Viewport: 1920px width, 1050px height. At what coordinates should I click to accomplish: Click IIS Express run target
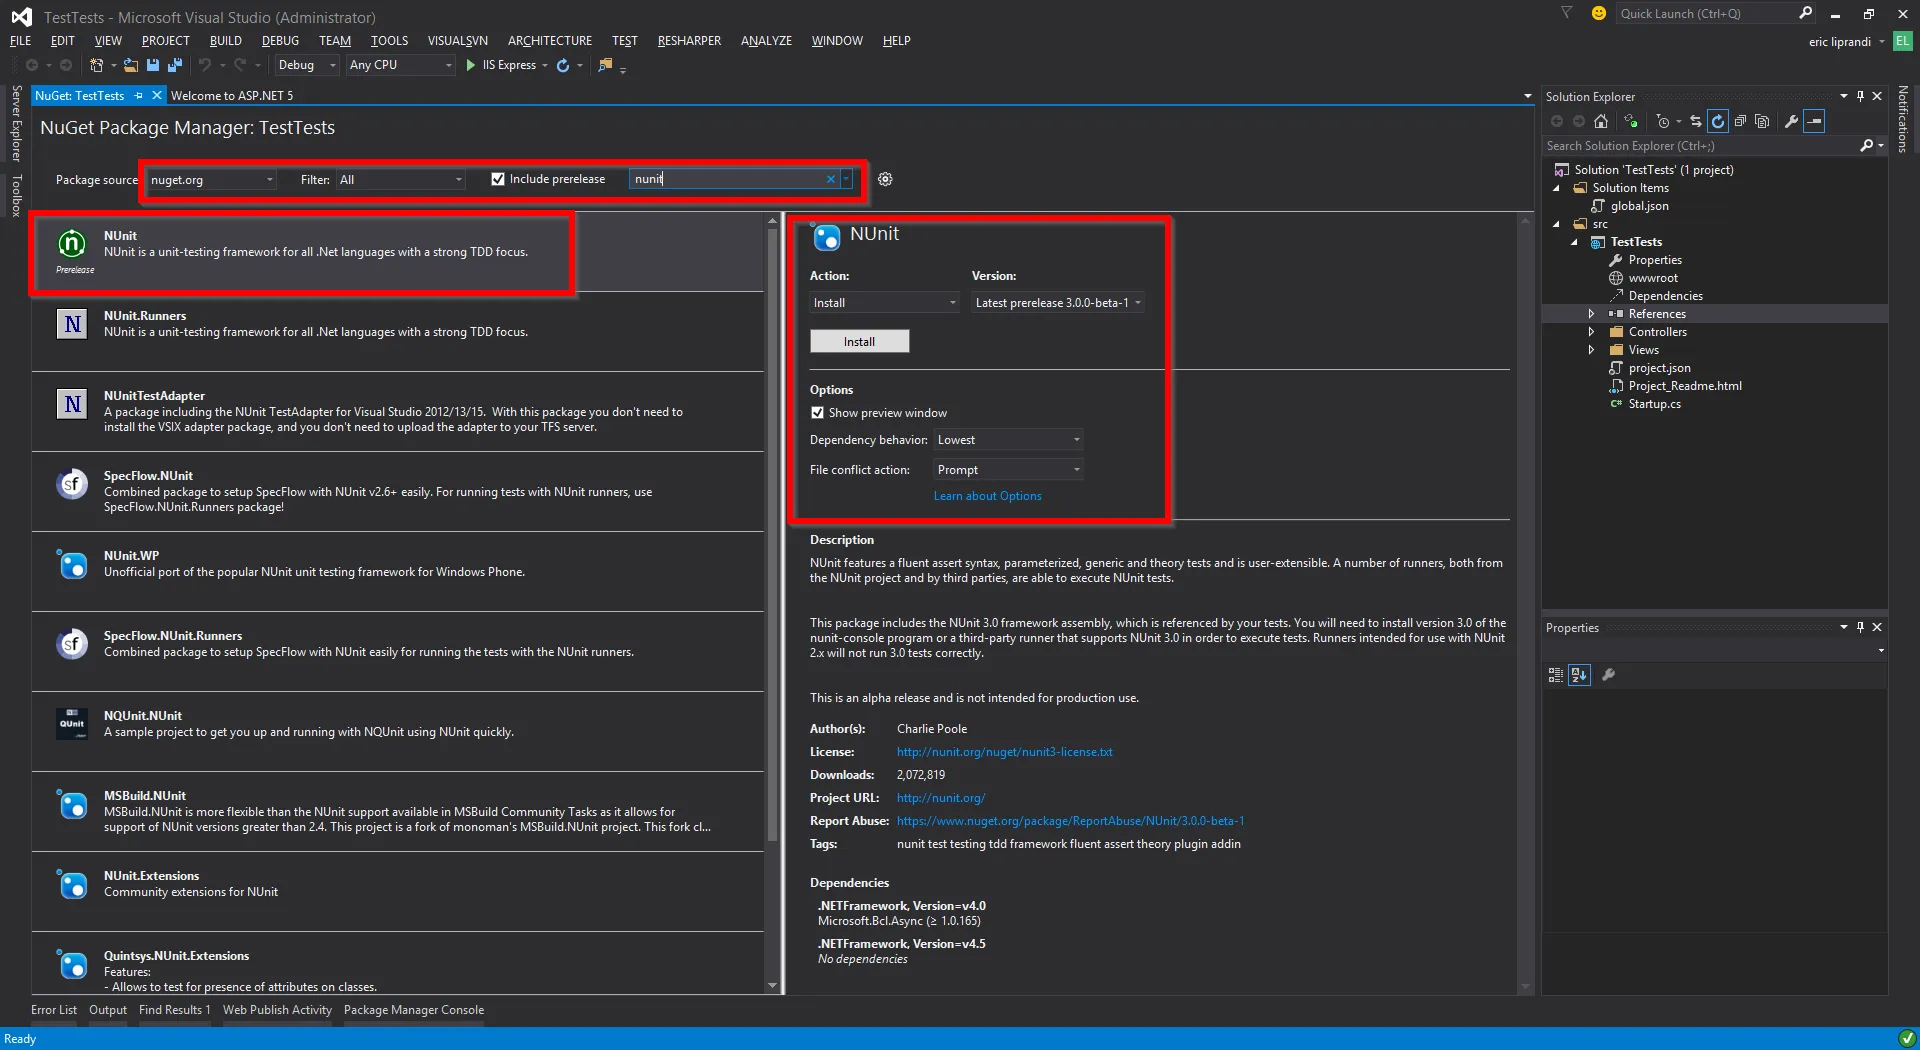509,65
